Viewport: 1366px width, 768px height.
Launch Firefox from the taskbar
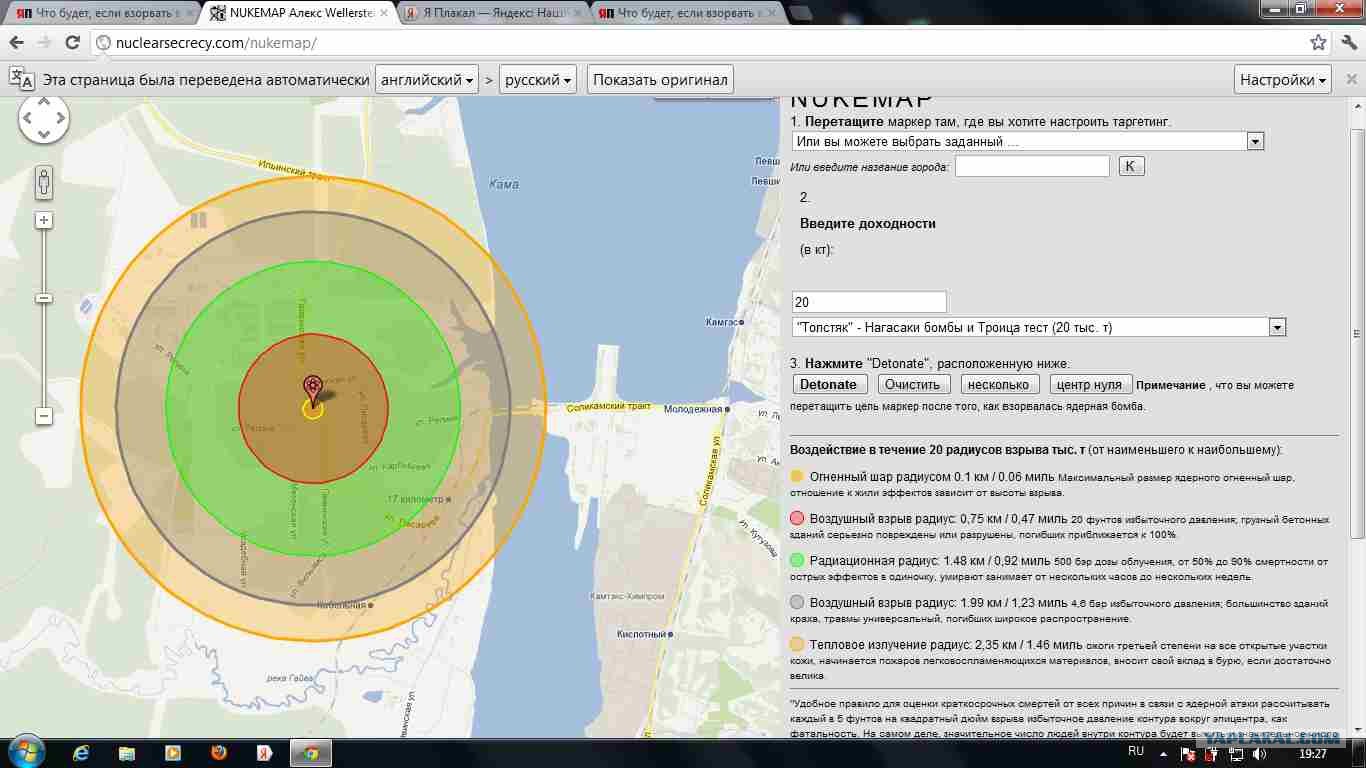click(219, 753)
